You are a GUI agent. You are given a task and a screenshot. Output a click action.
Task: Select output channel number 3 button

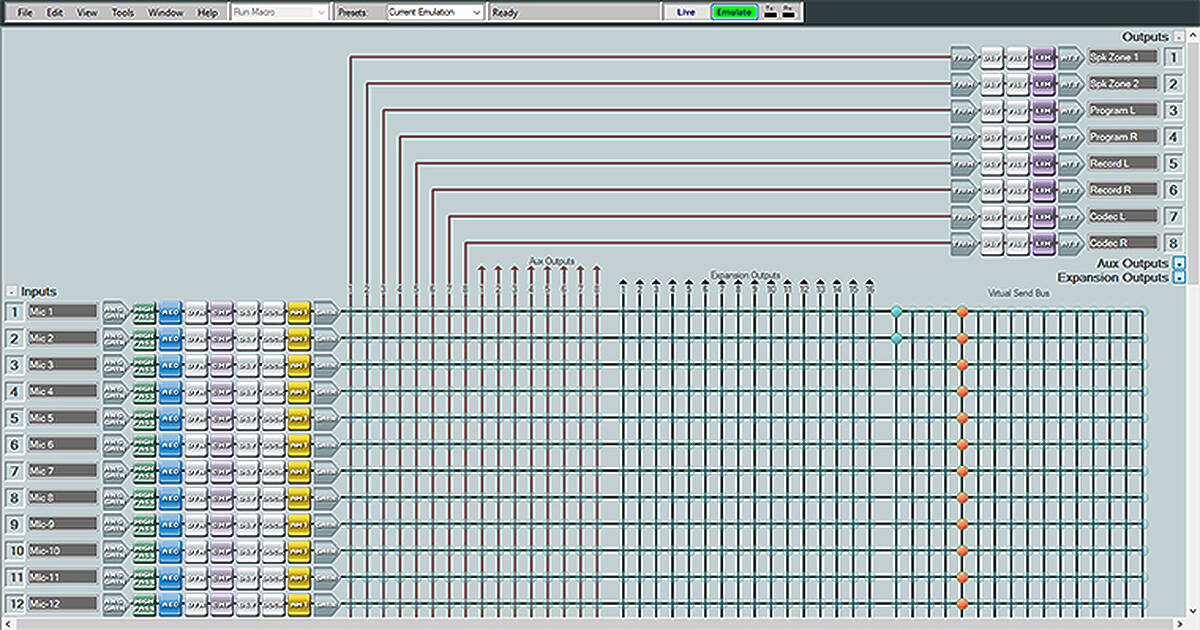point(1174,110)
